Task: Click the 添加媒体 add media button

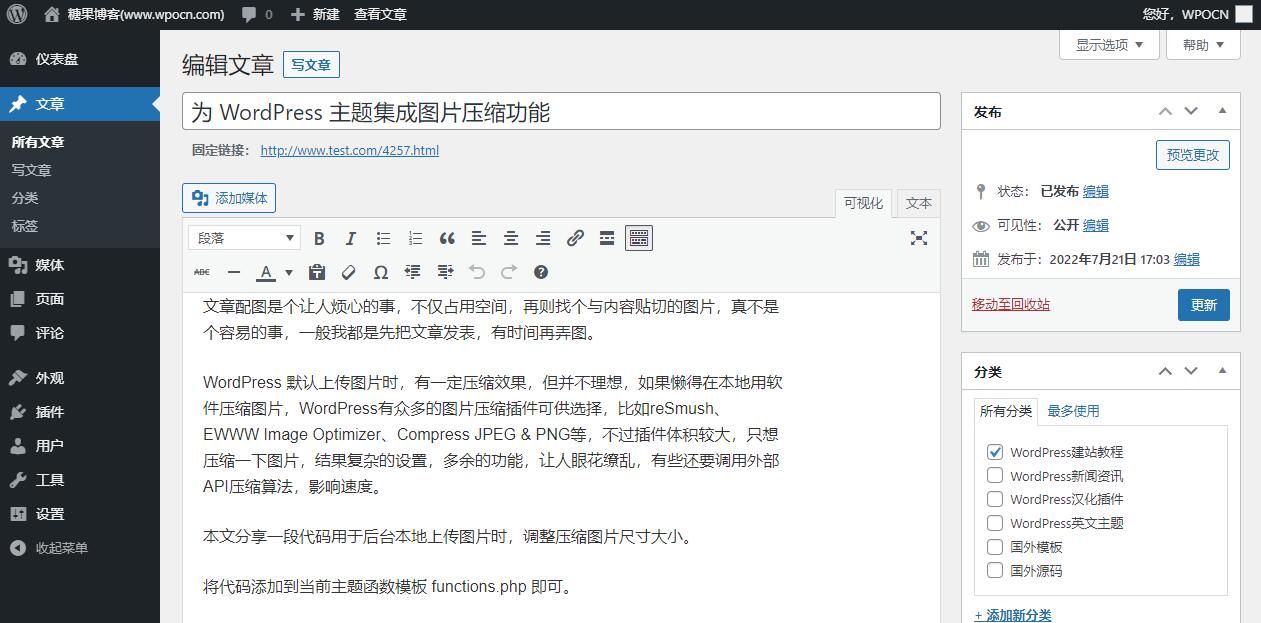Action: tap(229, 198)
